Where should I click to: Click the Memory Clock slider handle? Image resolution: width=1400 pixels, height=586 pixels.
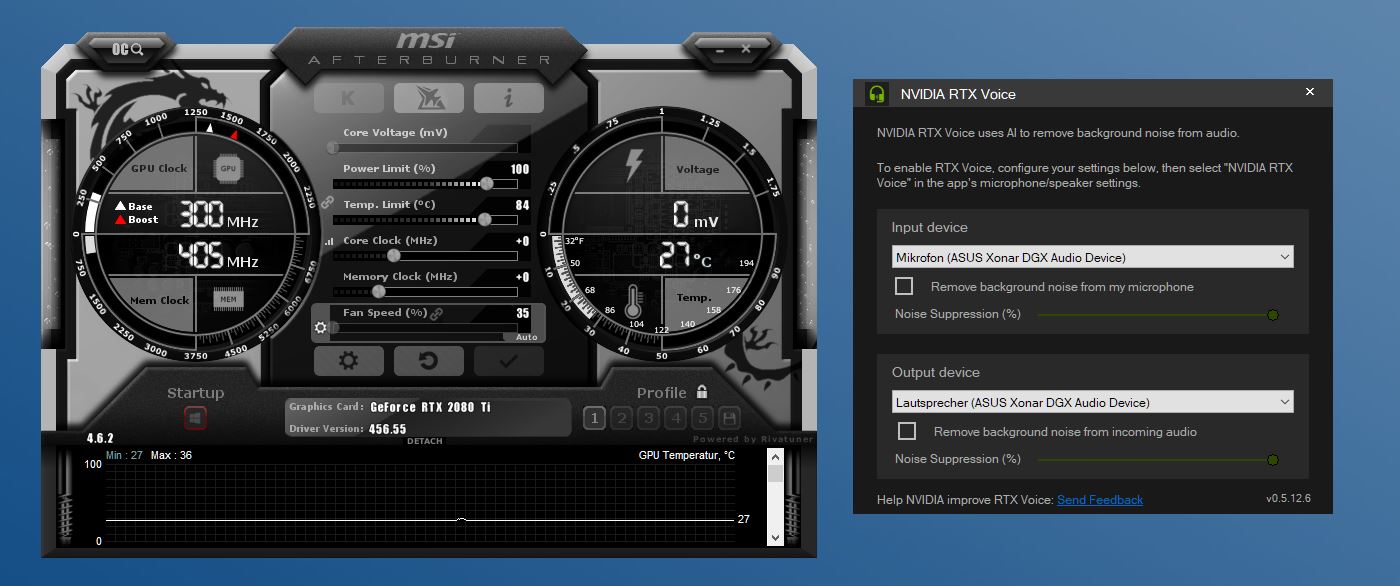tap(378, 291)
